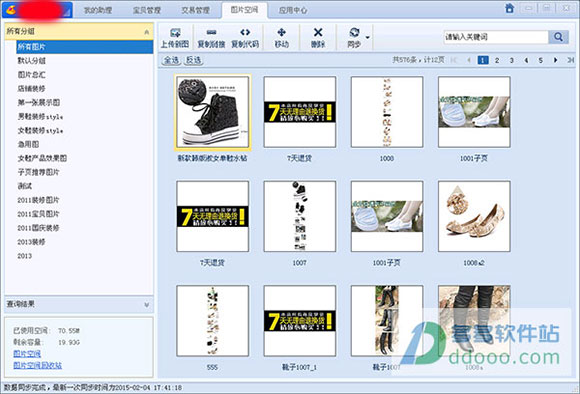Click the 共576条, 计12页 page count text
Image resolution: width=580 pixels, height=394 pixels.
pos(418,60)
